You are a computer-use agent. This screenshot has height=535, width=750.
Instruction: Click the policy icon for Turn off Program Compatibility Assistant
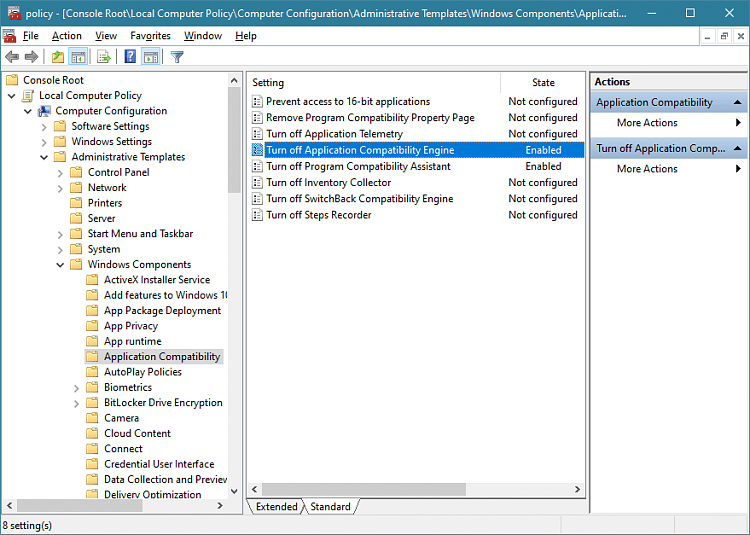(257, 166)
